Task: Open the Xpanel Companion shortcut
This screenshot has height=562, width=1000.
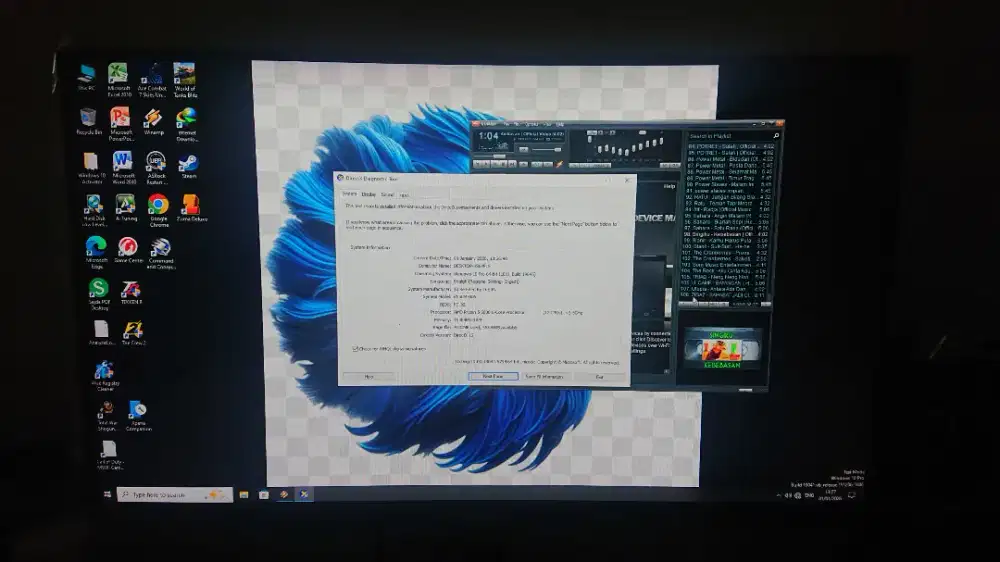Action: pyautogui.click(x=138, y=415)
